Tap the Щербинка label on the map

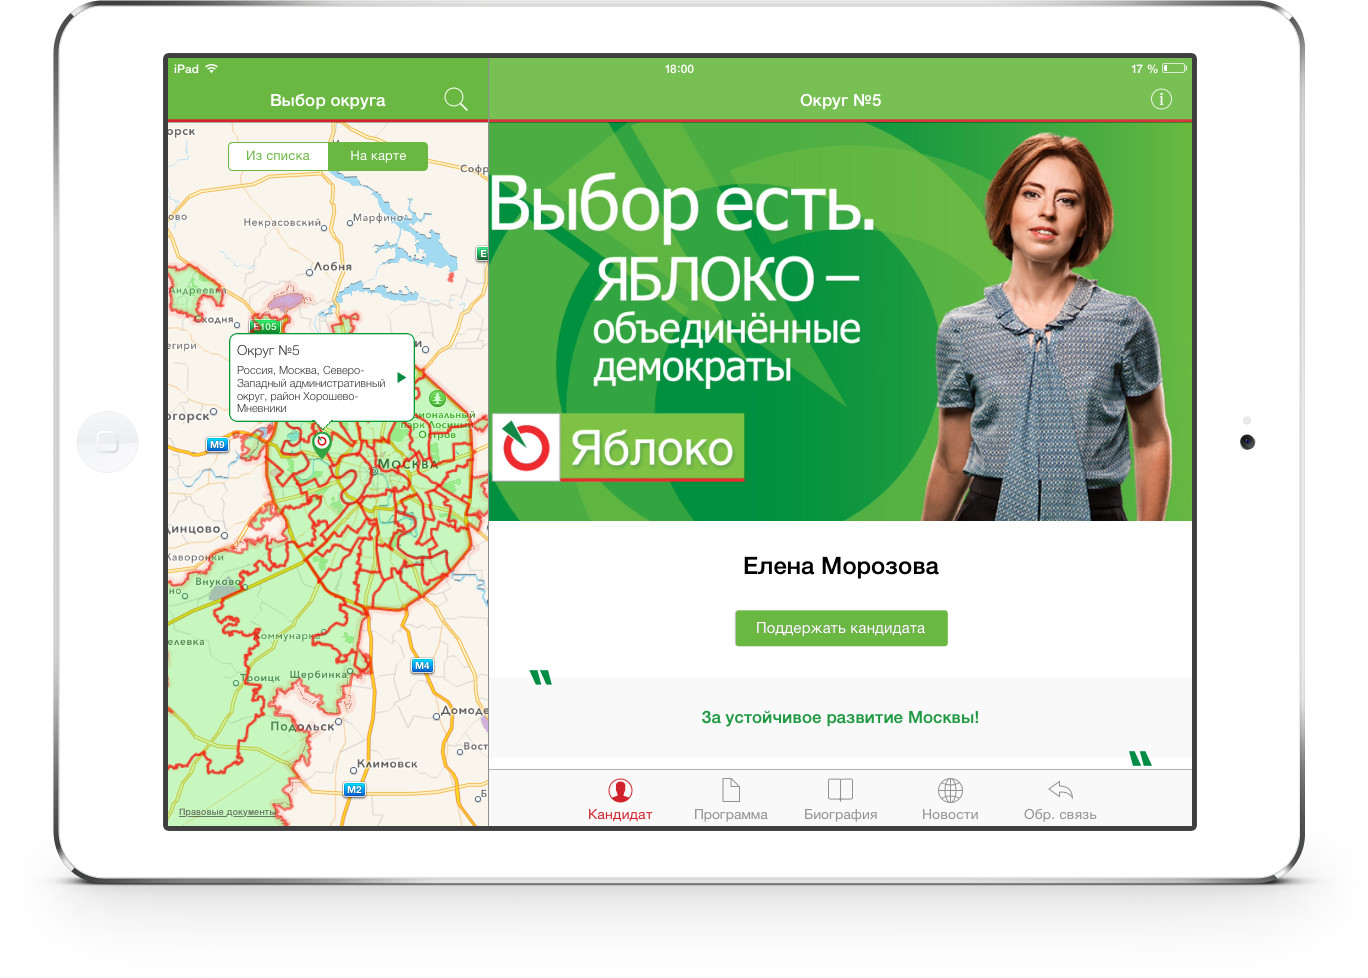318,674
